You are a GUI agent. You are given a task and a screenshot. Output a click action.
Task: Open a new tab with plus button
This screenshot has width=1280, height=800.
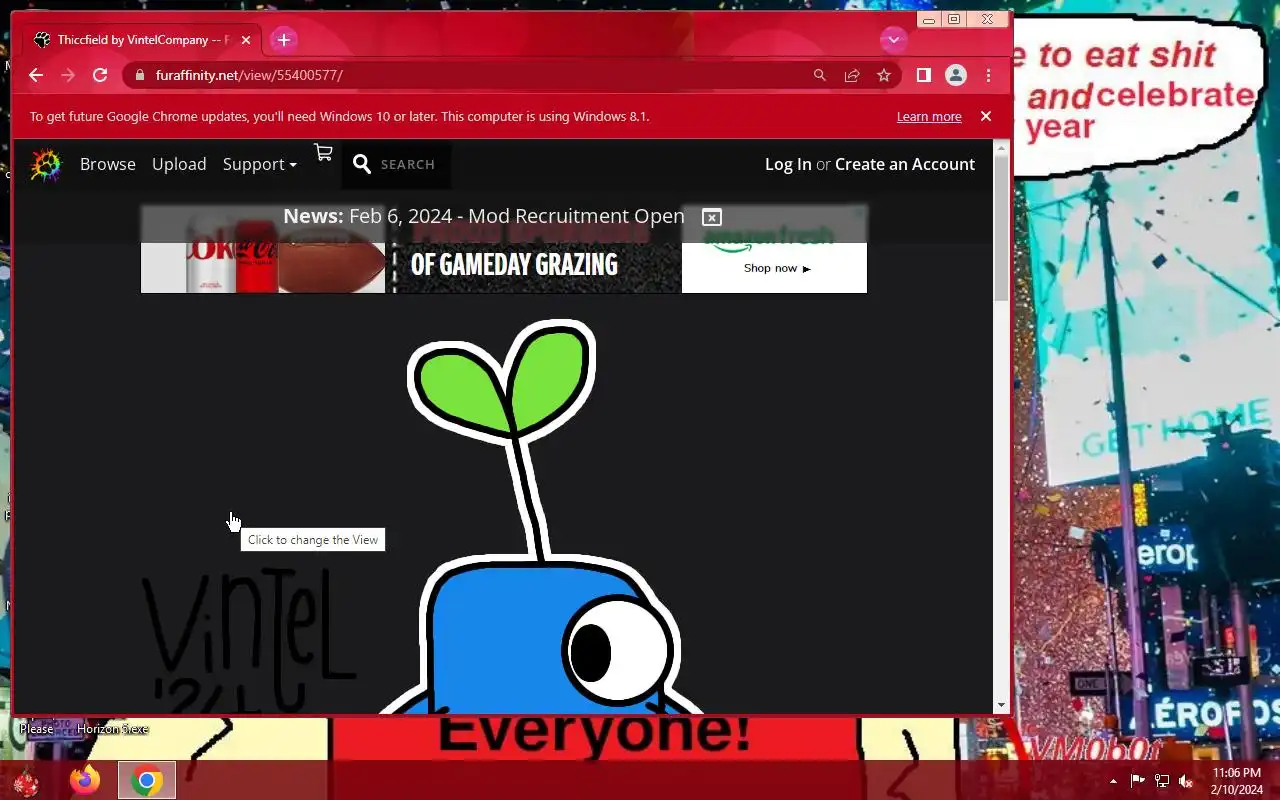coord(284,40)
